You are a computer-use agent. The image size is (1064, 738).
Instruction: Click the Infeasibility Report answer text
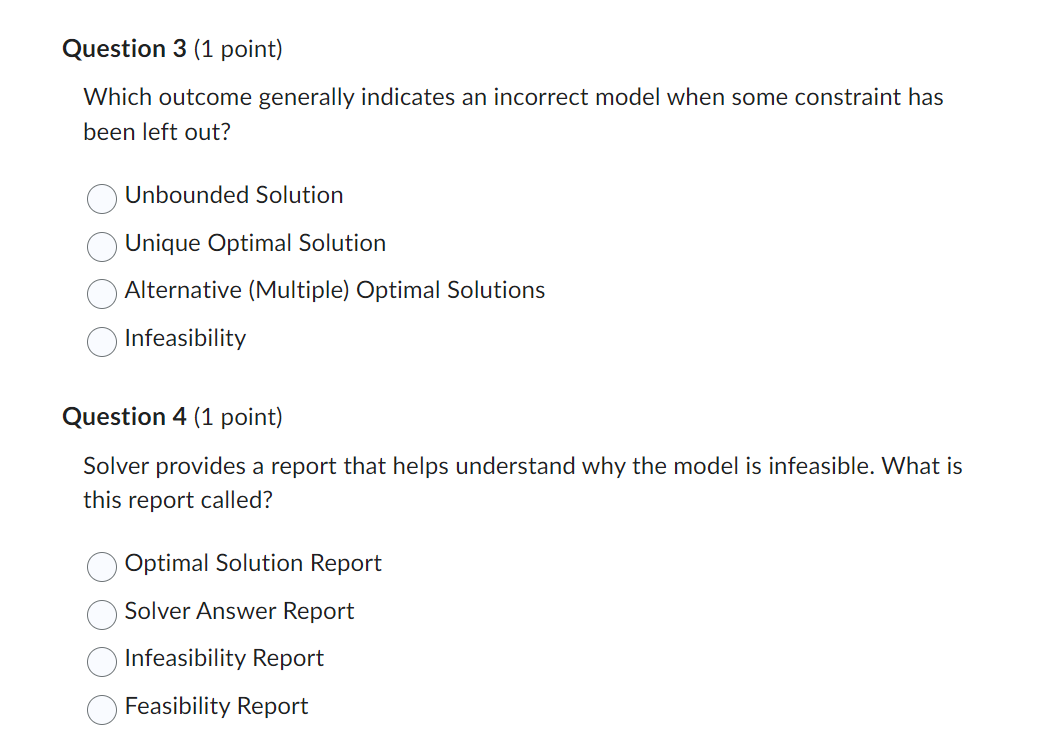223,658
